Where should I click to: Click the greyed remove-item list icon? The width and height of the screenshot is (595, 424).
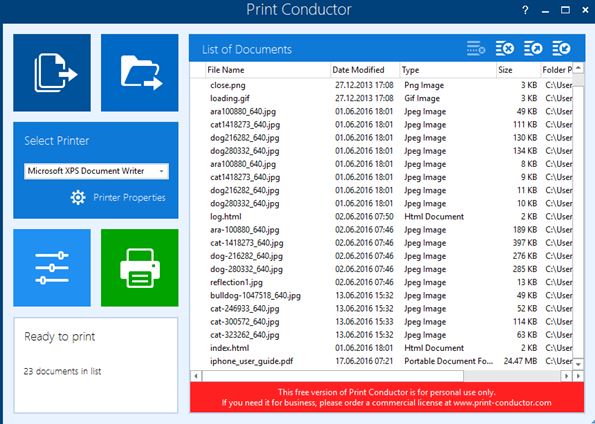pos(476,49)
